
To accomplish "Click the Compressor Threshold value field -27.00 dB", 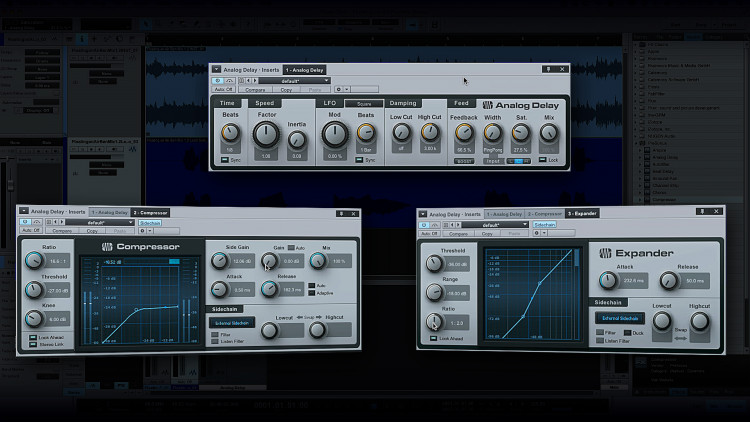I will 57,290.
